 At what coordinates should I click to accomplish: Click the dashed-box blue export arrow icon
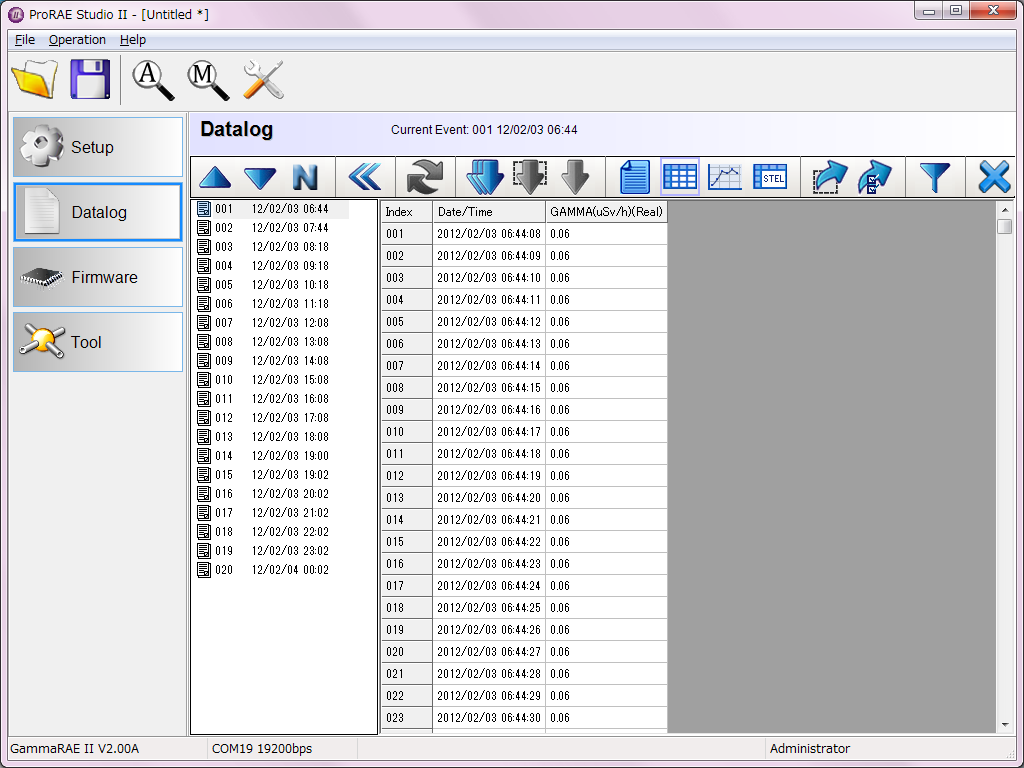click(829, 177)
